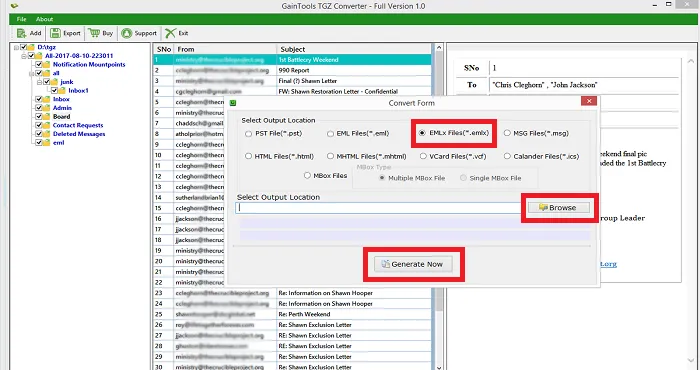Viewport: 700px width, 370px height.
Task: Click the Convert Form dialog title icon
Action: click(233, 103)
